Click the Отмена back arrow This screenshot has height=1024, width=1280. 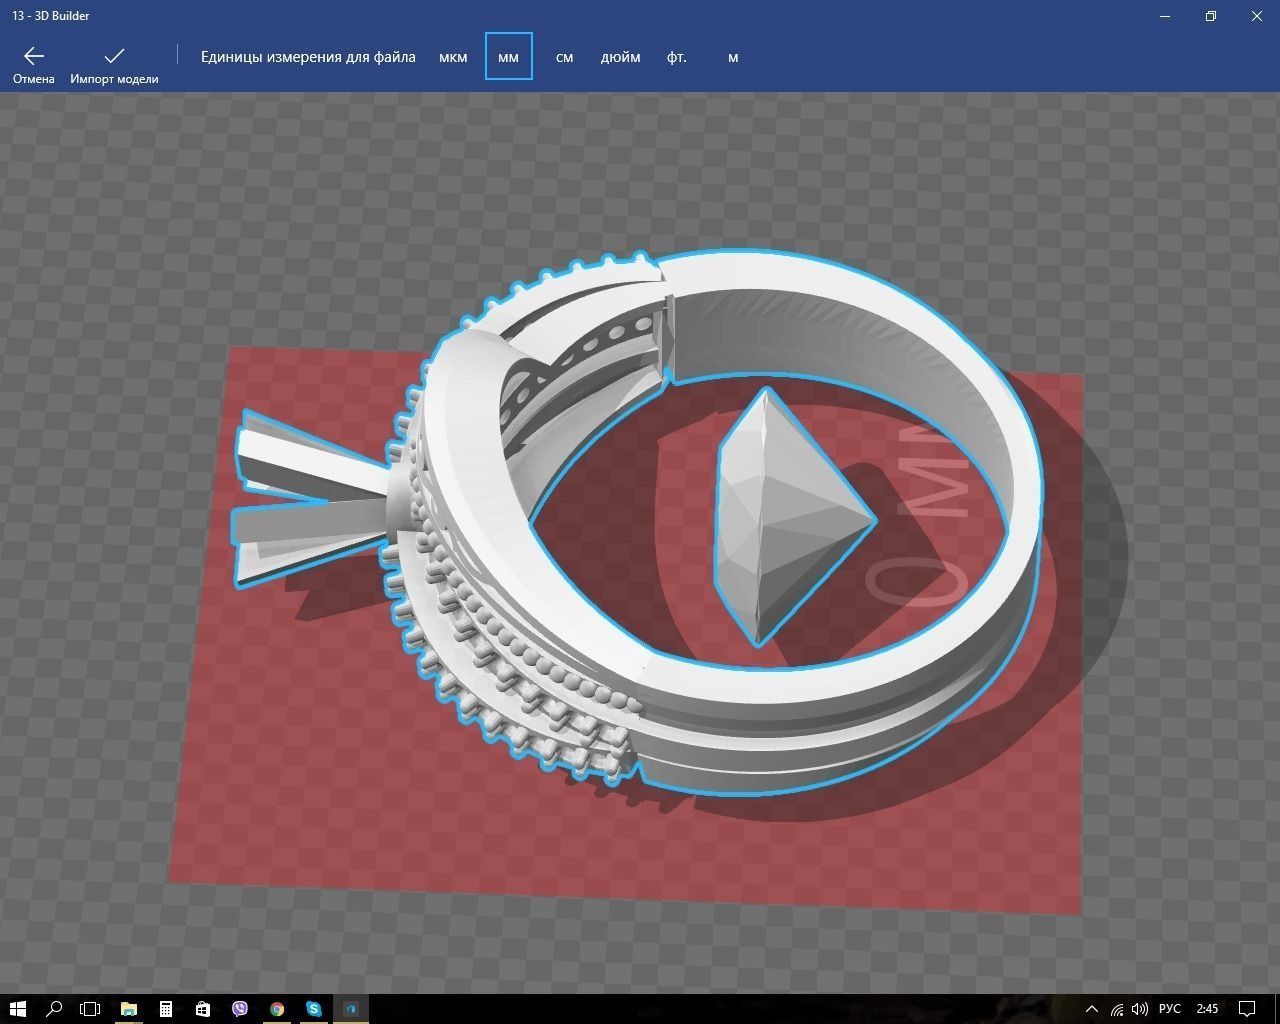(34, 57)
